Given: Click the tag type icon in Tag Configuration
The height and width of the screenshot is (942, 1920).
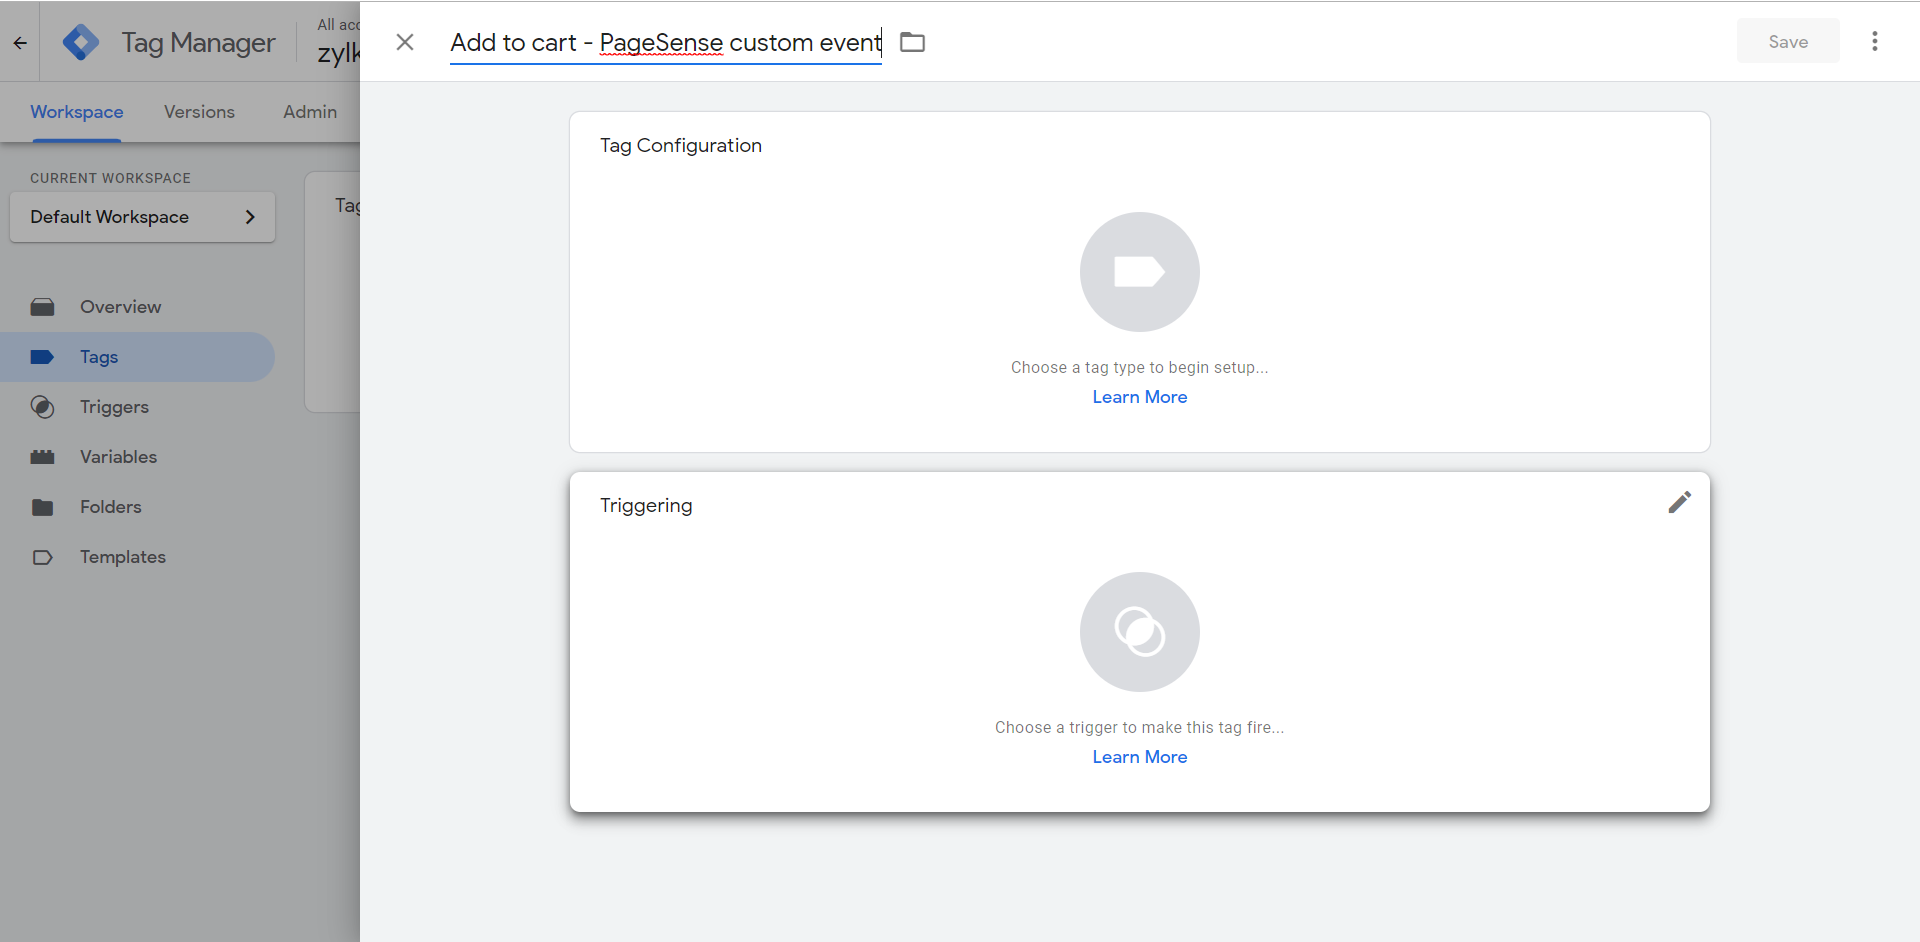Looking at the screenshot, I should point(1140,272).
